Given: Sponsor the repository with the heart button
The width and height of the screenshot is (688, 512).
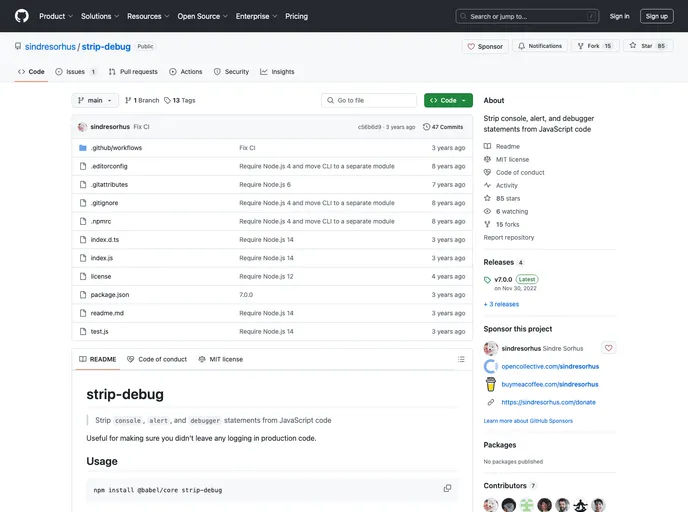Looking at the screenshot, I should 485,46.
